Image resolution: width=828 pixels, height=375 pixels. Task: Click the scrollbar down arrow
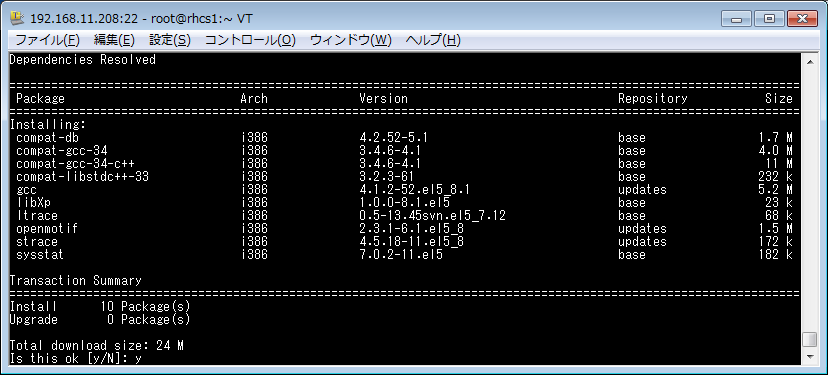810,357
